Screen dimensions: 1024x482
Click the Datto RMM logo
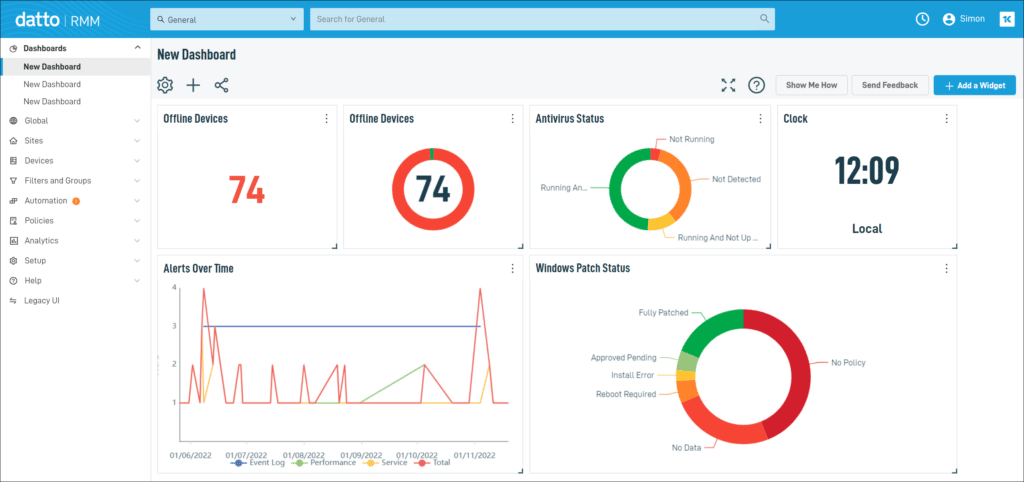point(57,19)
